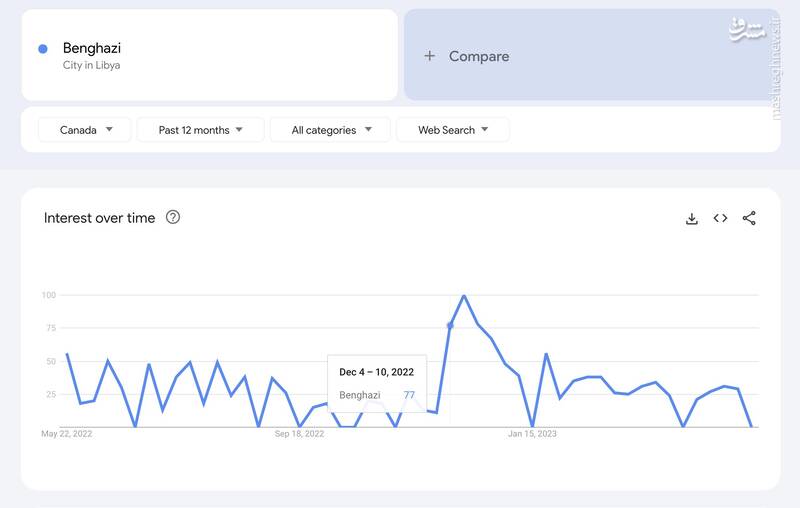Edit the Benghazi search term

coord(92,48)
